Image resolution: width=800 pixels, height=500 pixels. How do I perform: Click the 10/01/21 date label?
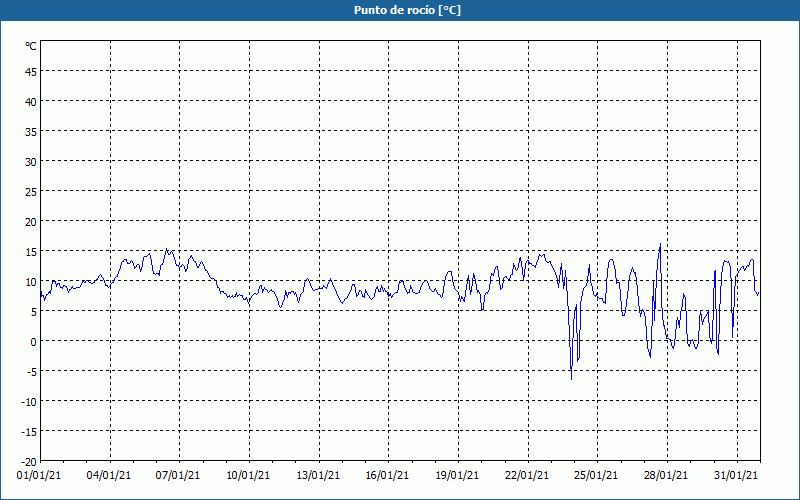(x=248, y=476)
